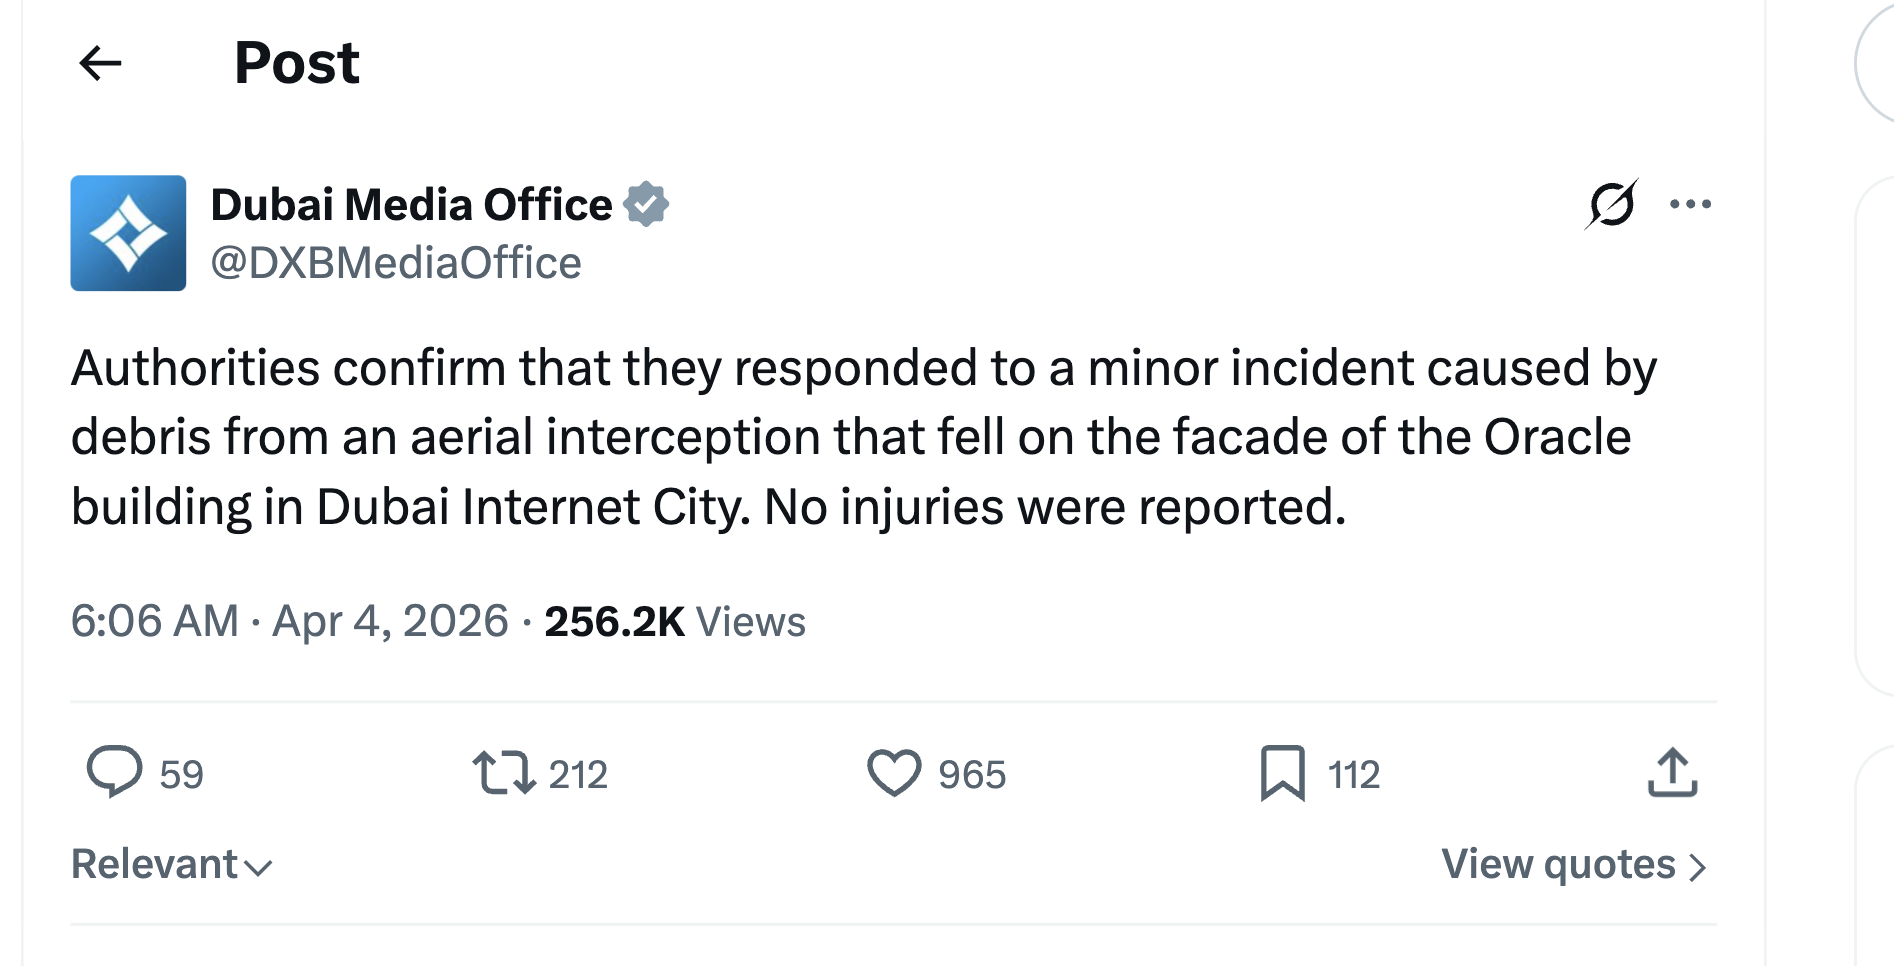Screen dimensions: 1894x966
Task: Click the Grok slash icon
Action: click(1611, 205)
